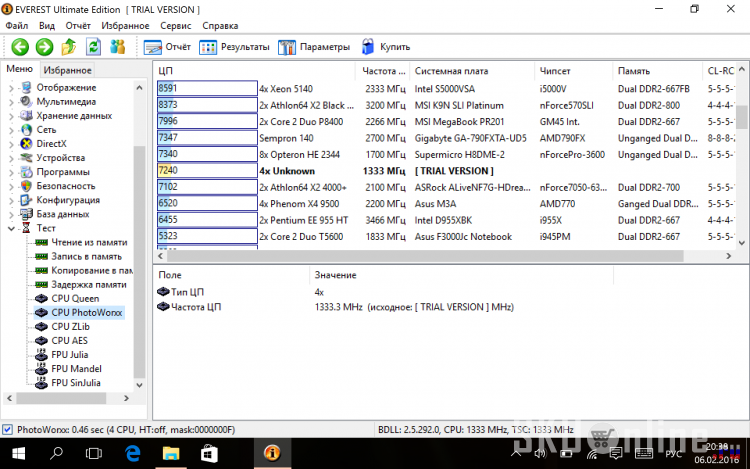Click the users icon in toolbar
Screen dimensions: 750x469
pyautogui.click(x=117, y=46)
